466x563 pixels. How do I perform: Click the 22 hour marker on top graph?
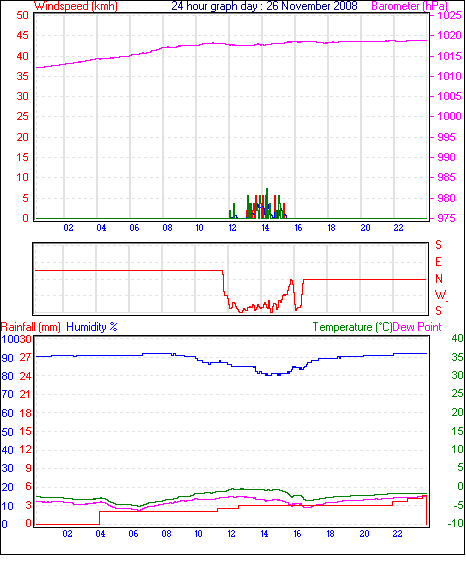pyautogui.click(x=399, y=228)
